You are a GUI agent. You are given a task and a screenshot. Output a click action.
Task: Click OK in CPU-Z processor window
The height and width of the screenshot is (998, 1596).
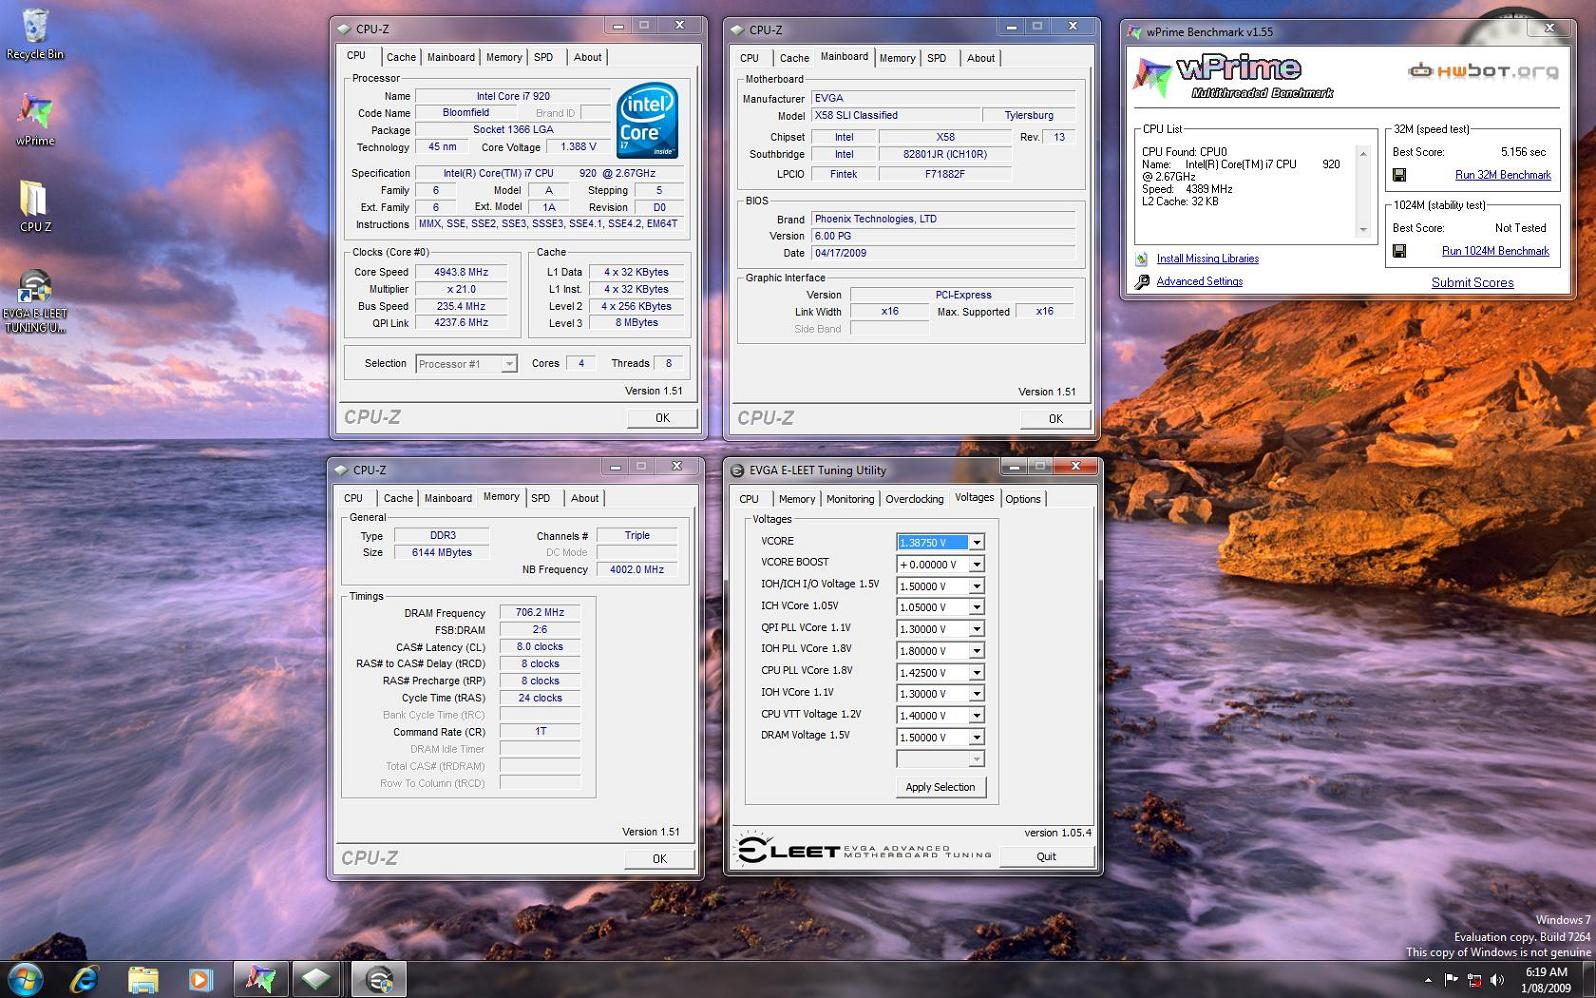pyautogui.click(x=662, y=418)
